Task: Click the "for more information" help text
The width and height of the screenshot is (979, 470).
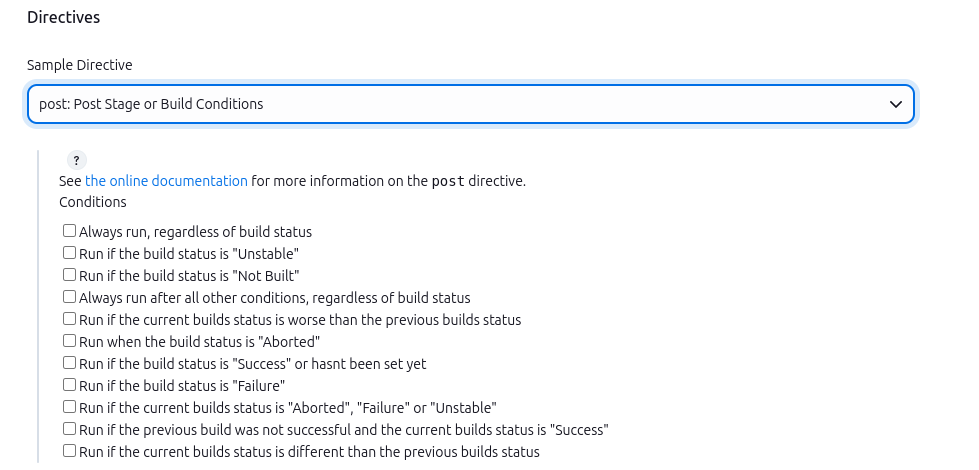Action: point(340,181)
